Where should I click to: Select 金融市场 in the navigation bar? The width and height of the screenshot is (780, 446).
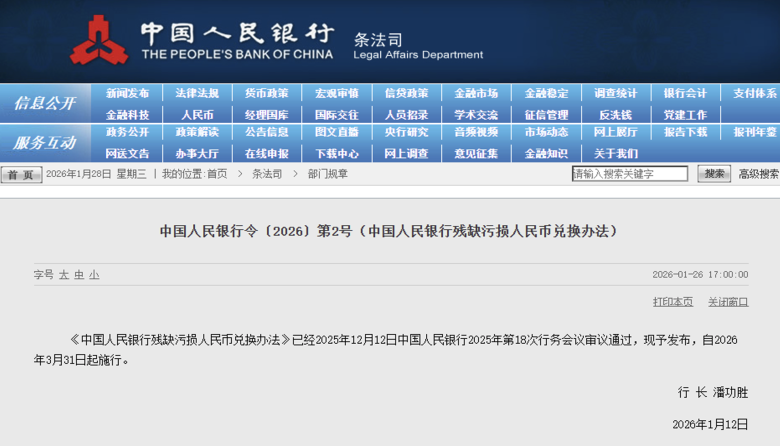(476, 93)
